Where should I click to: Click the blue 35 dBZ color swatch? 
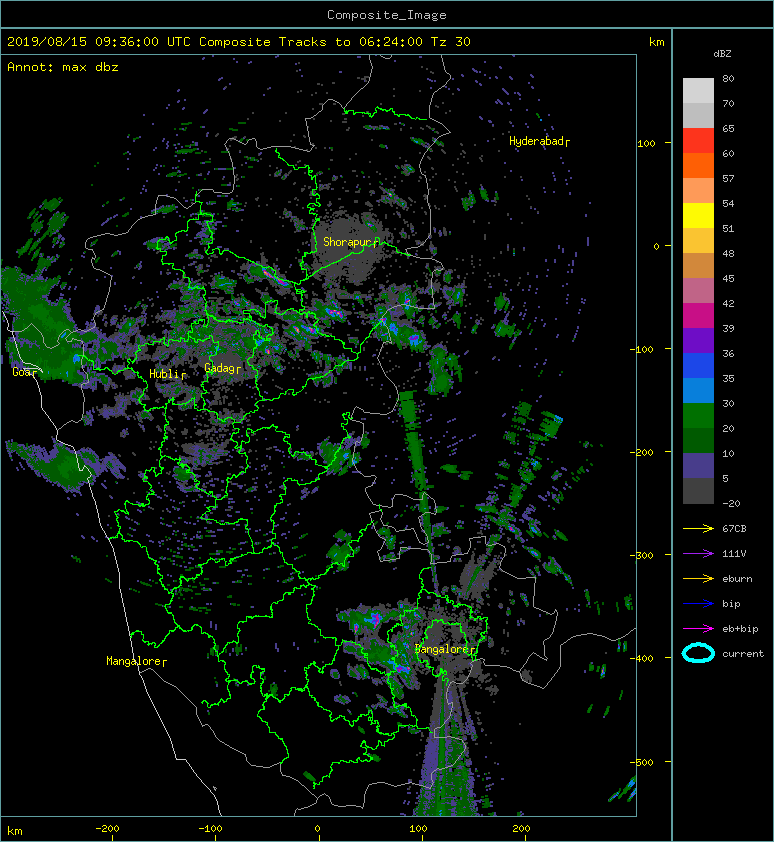pos(698,366)
